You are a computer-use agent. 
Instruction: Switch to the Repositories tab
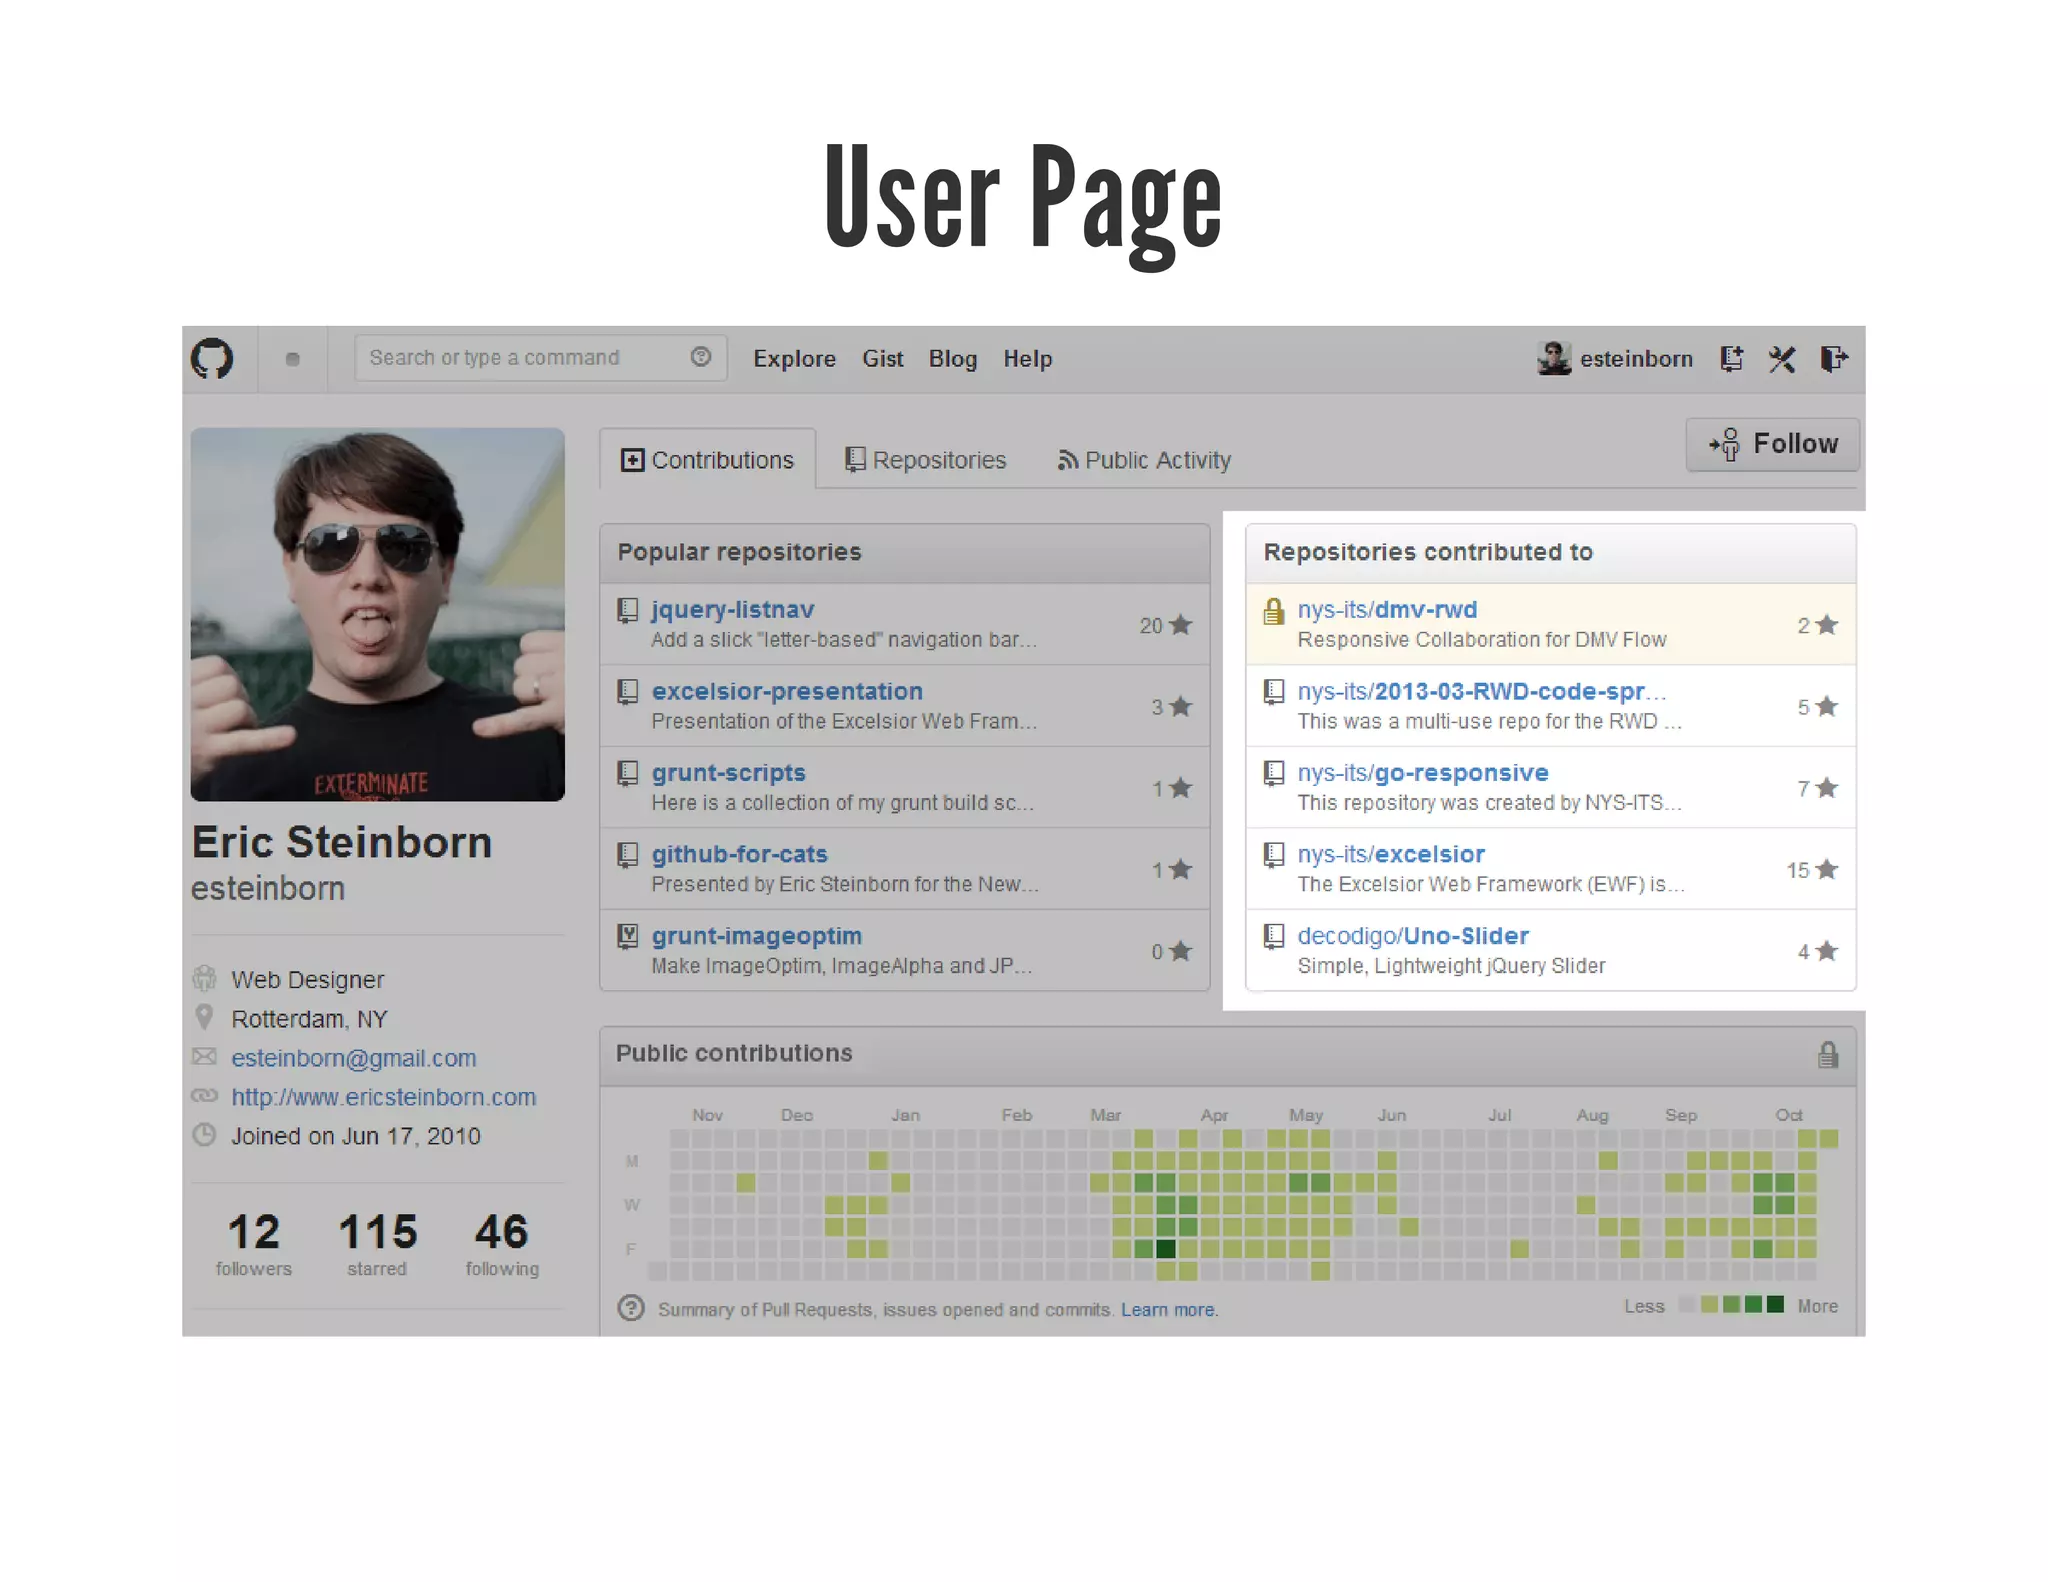coord(926,460)
